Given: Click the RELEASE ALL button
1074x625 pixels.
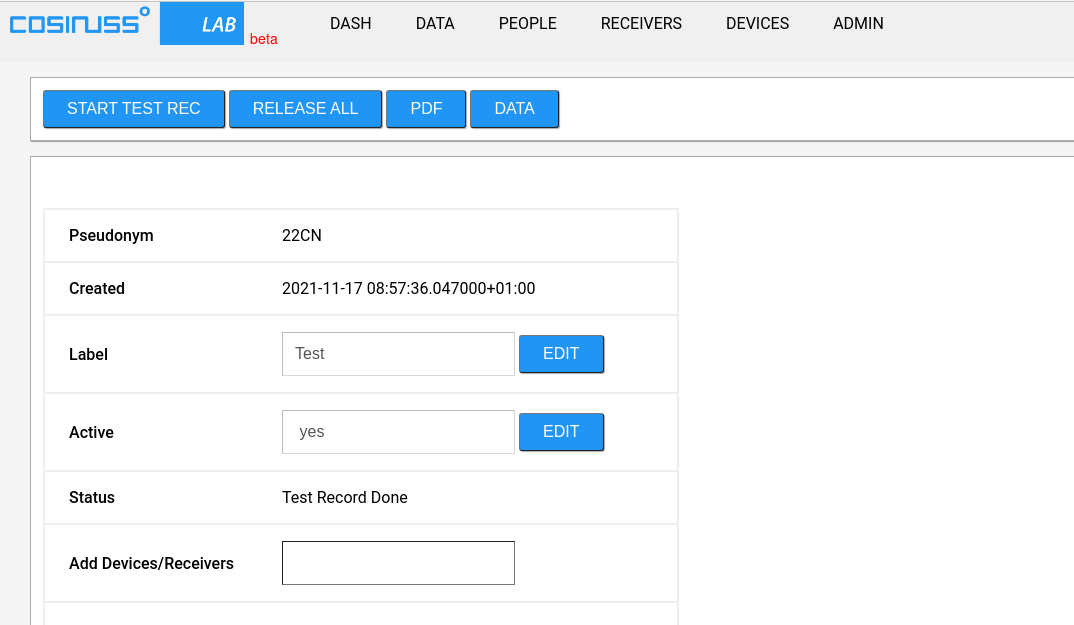Looking at the screenshot, I should [305, 109].
